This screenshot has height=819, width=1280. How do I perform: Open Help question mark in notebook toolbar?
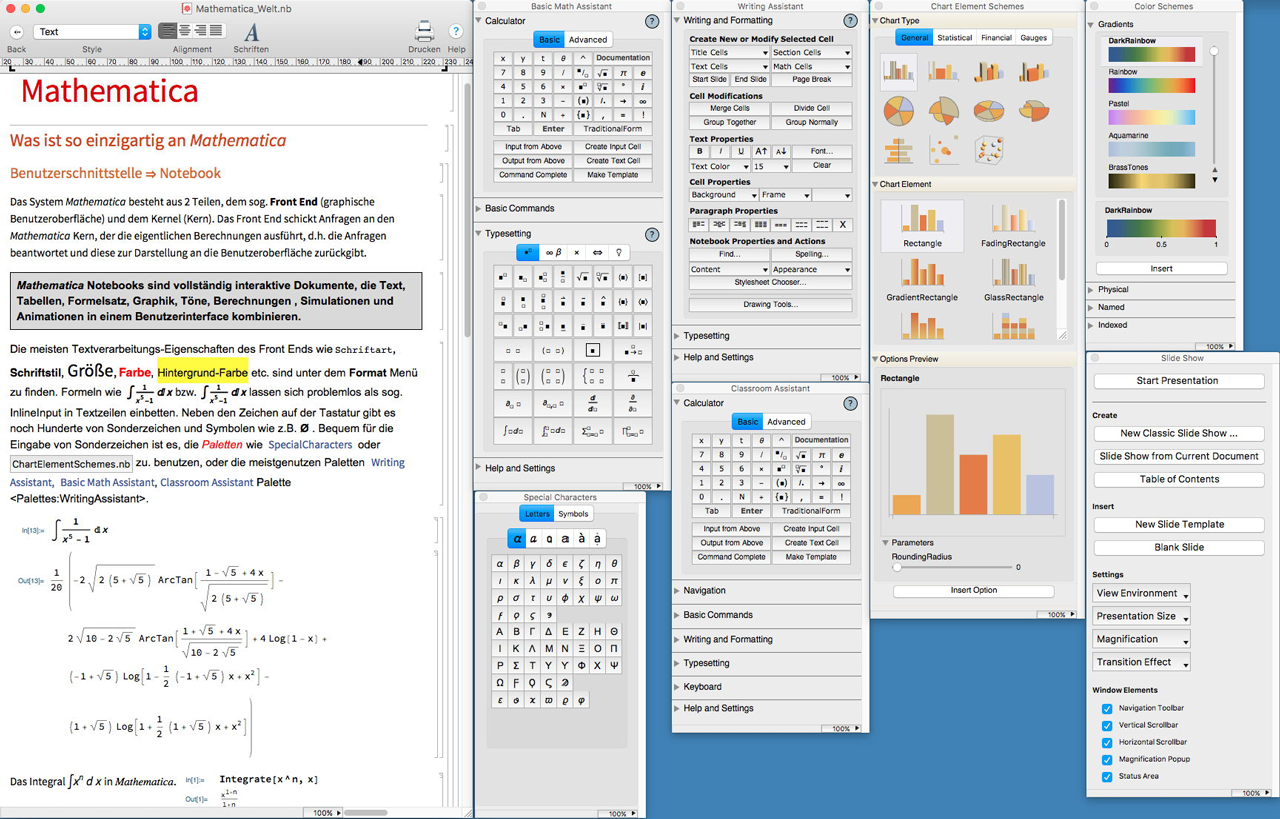pyautogui.click(x=456, y=32)
